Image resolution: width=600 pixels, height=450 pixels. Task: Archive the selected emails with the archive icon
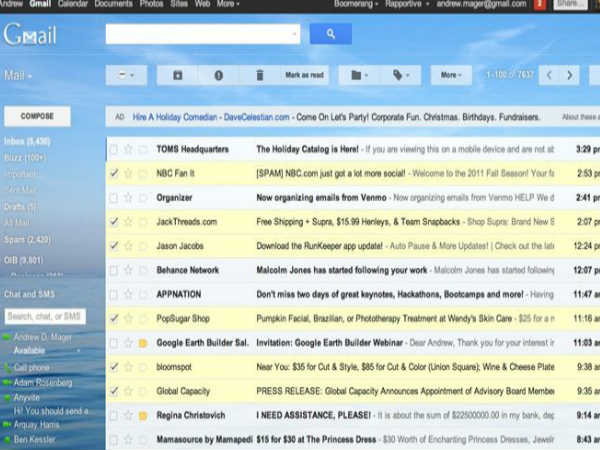point(178,75)
